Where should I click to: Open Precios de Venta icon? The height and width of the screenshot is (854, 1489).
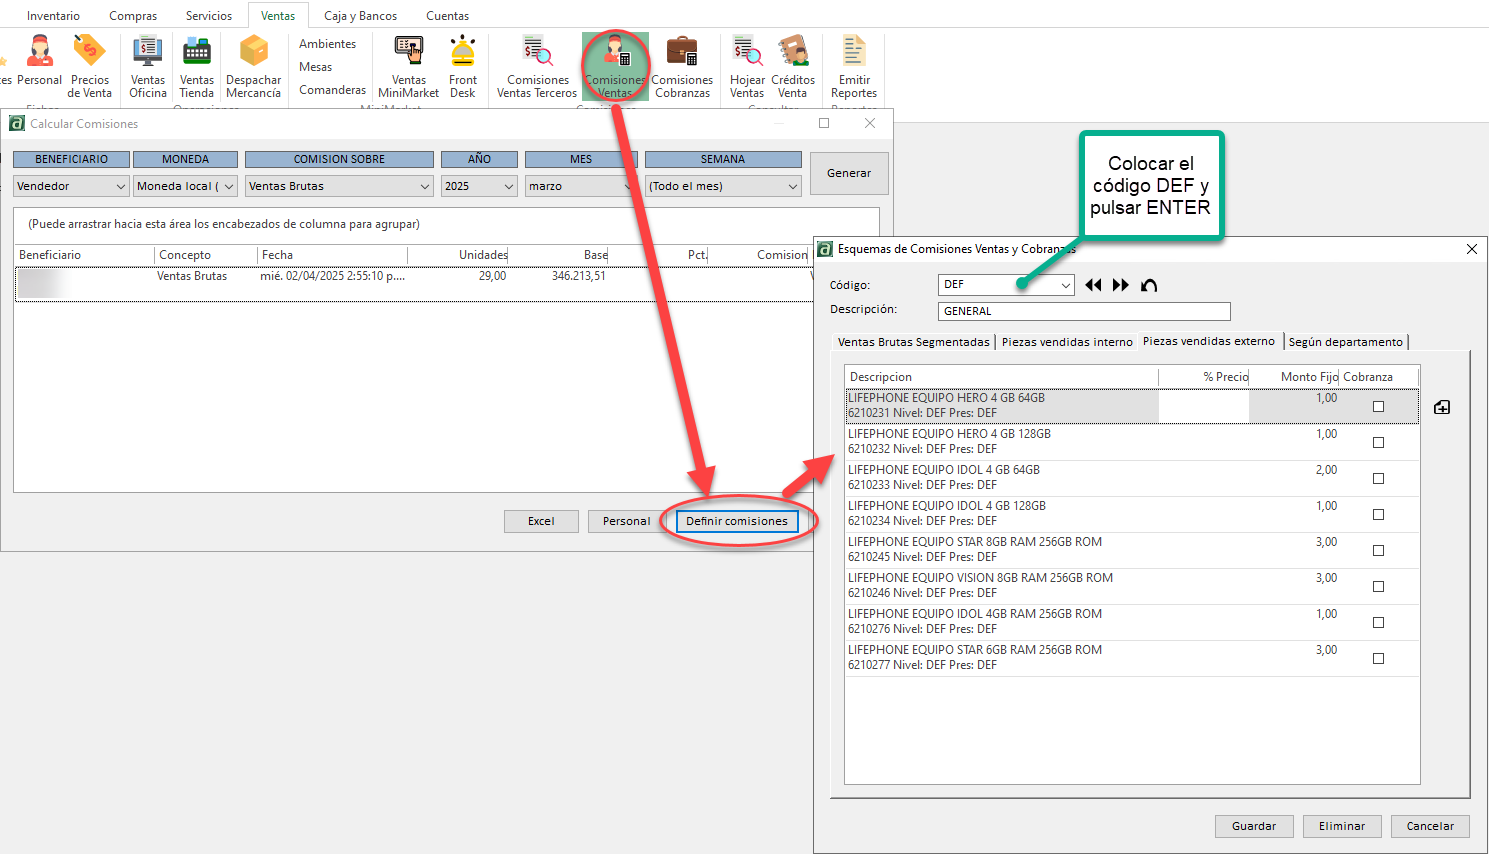(89, 66)
